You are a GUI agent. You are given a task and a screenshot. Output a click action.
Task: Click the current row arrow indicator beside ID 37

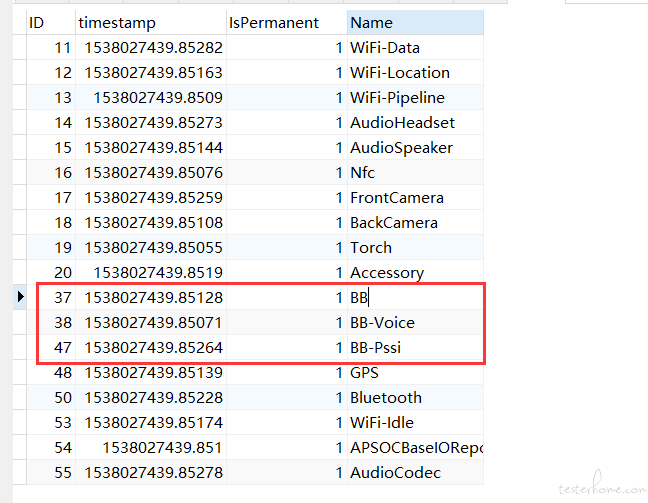20,297
